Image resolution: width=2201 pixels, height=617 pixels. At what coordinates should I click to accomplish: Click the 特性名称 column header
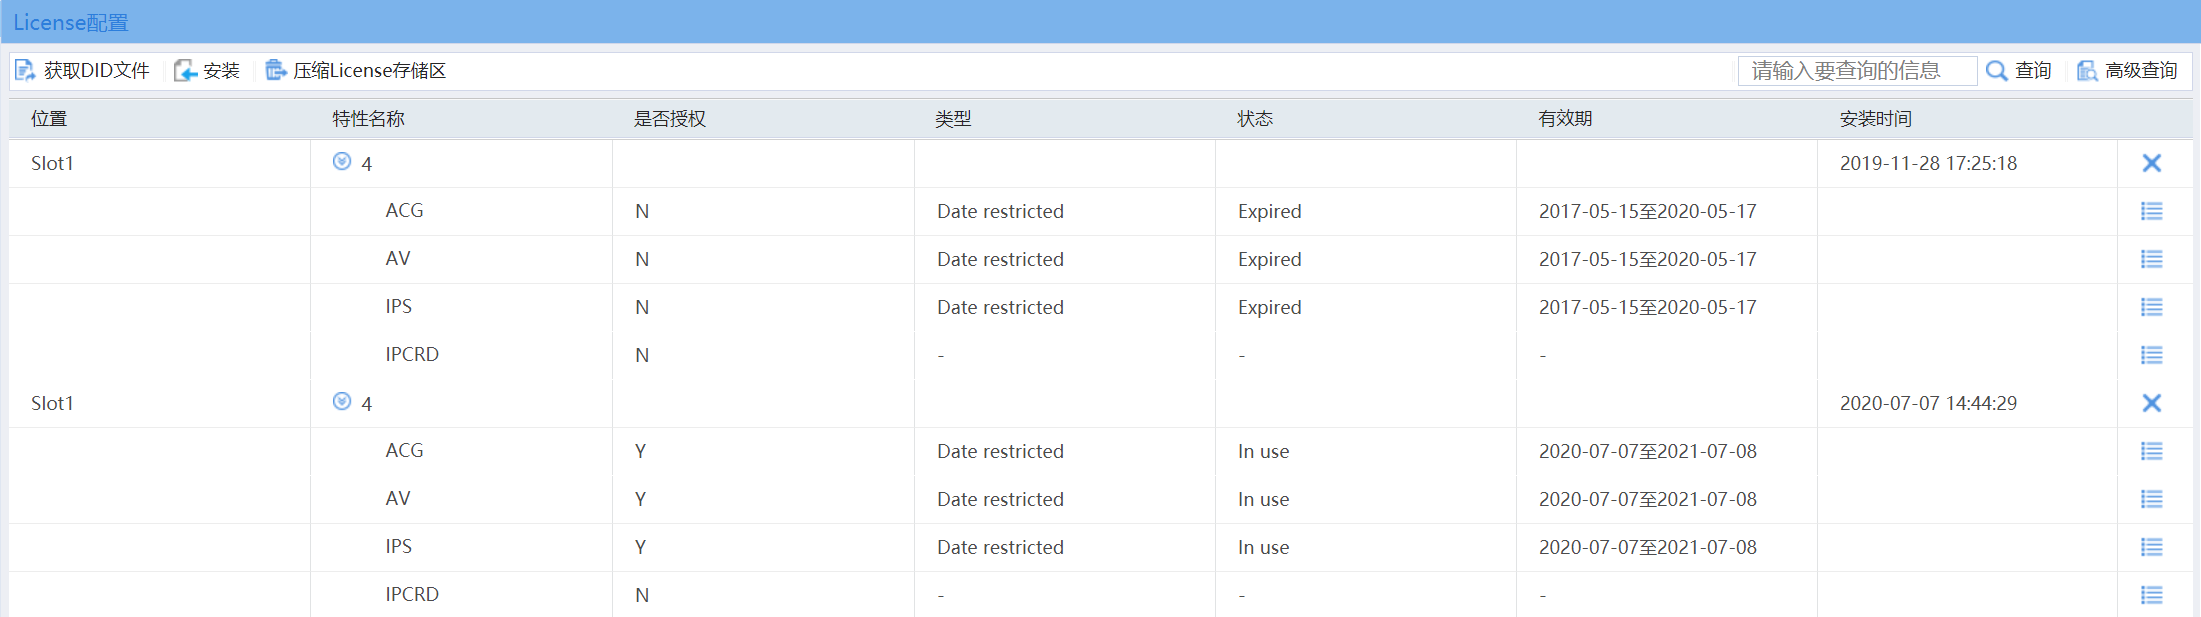coord(368,119)
